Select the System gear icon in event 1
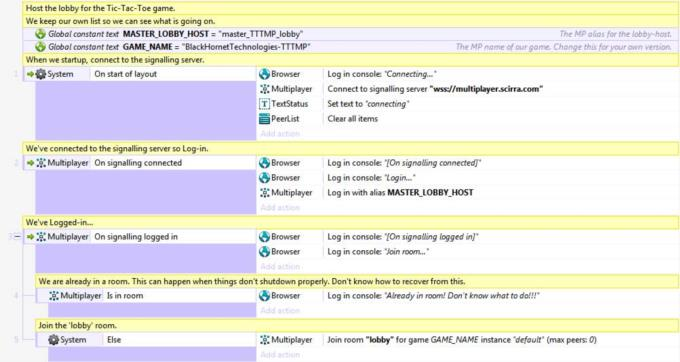The width and height of the screenshot is (680, 362). (x=41, y=74)
